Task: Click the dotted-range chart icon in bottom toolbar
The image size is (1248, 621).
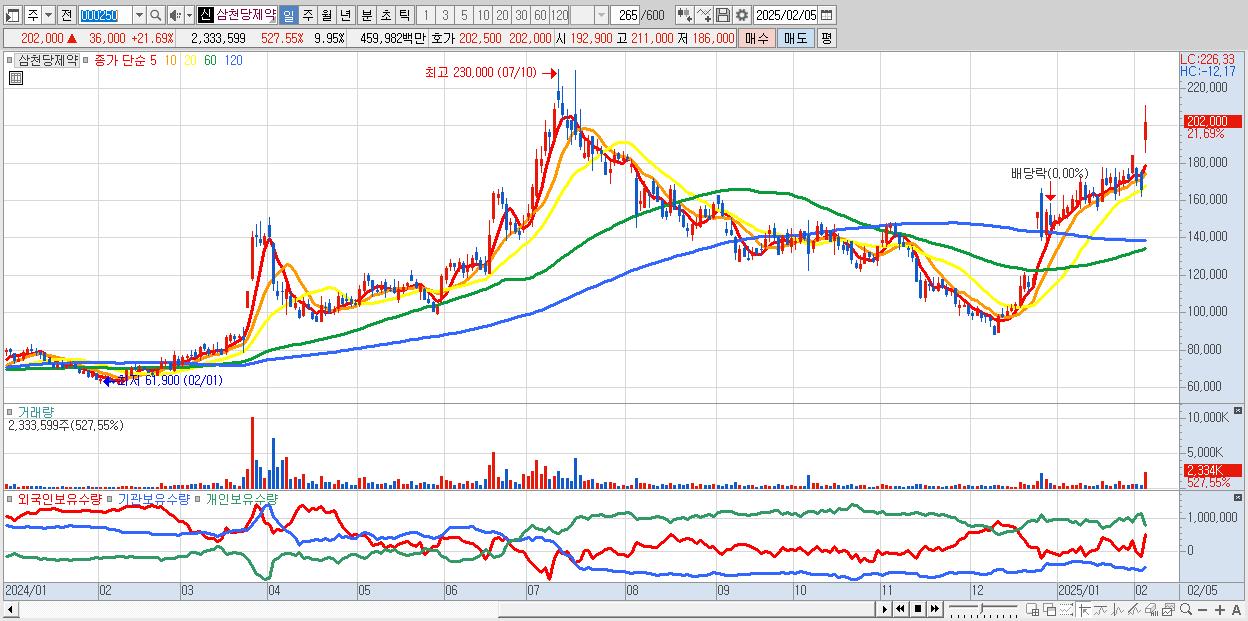Action: click(1066, 610)
